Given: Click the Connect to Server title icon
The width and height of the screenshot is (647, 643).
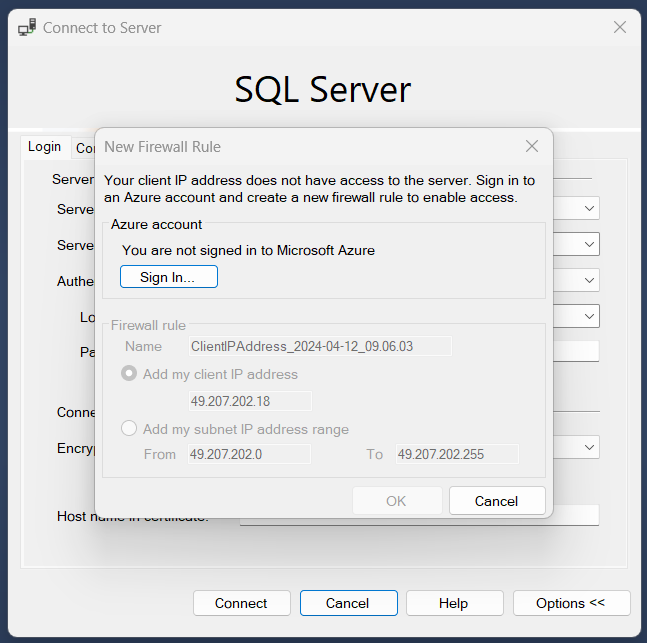Looking at the screenshot, I should click(27, 27).
